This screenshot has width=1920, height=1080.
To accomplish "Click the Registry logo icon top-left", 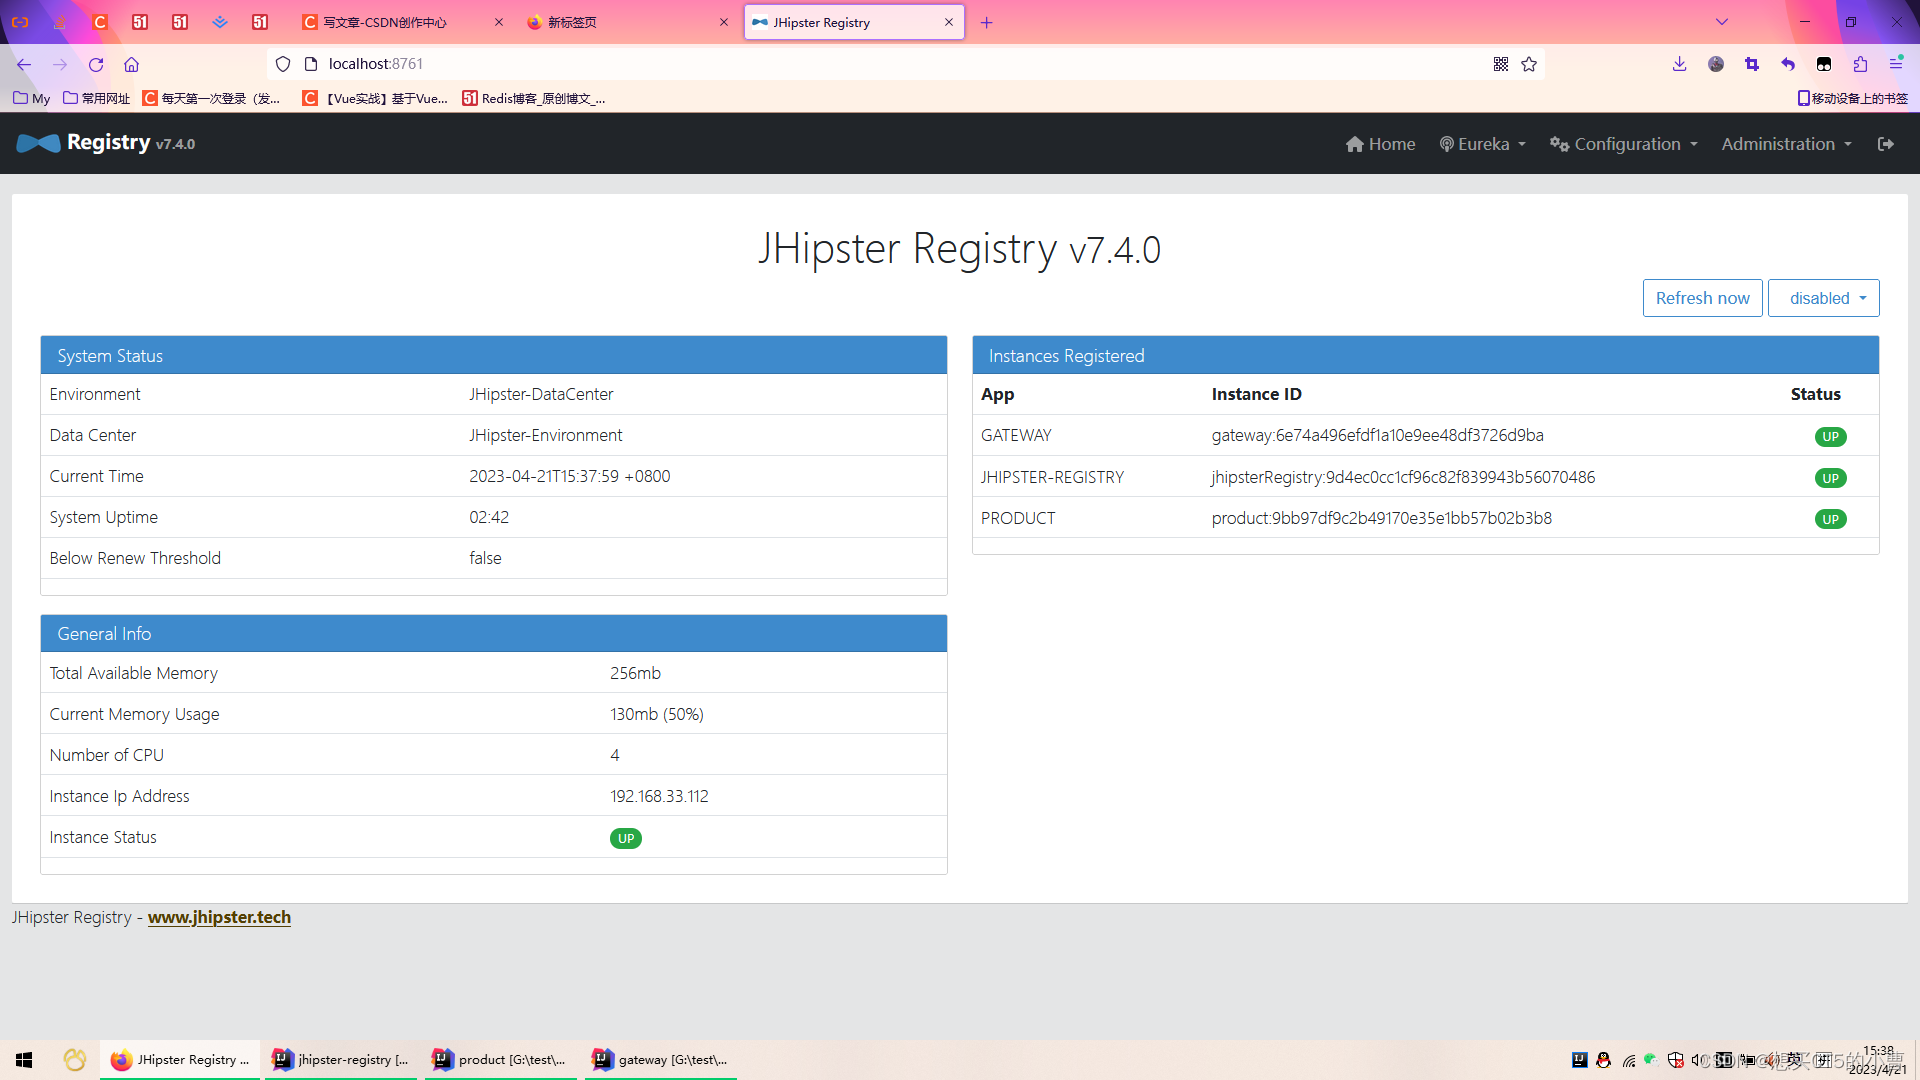I will [x=36, y=142].
